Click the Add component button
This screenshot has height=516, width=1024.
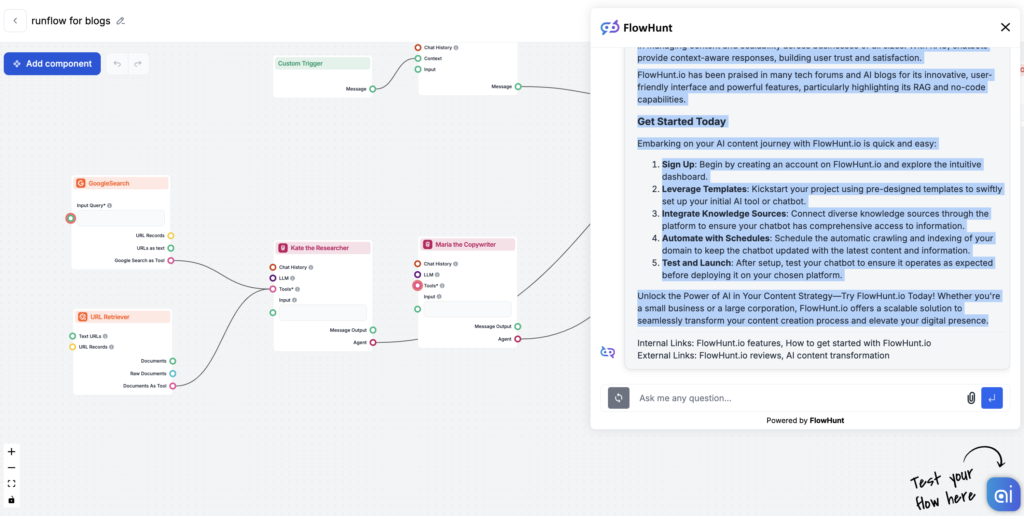[52, 64]
